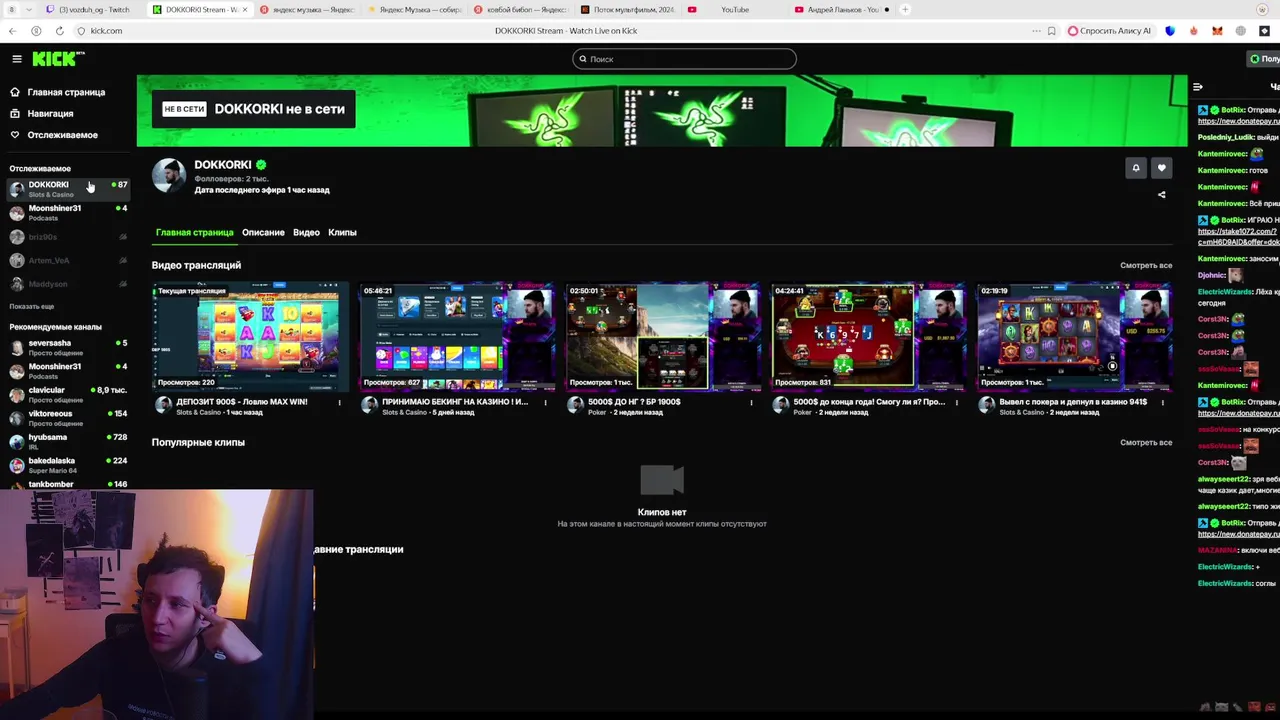Open three-dot menu of ДЕПОЗИТ 900$ video
1280x720 pixels.
point(339,402)
